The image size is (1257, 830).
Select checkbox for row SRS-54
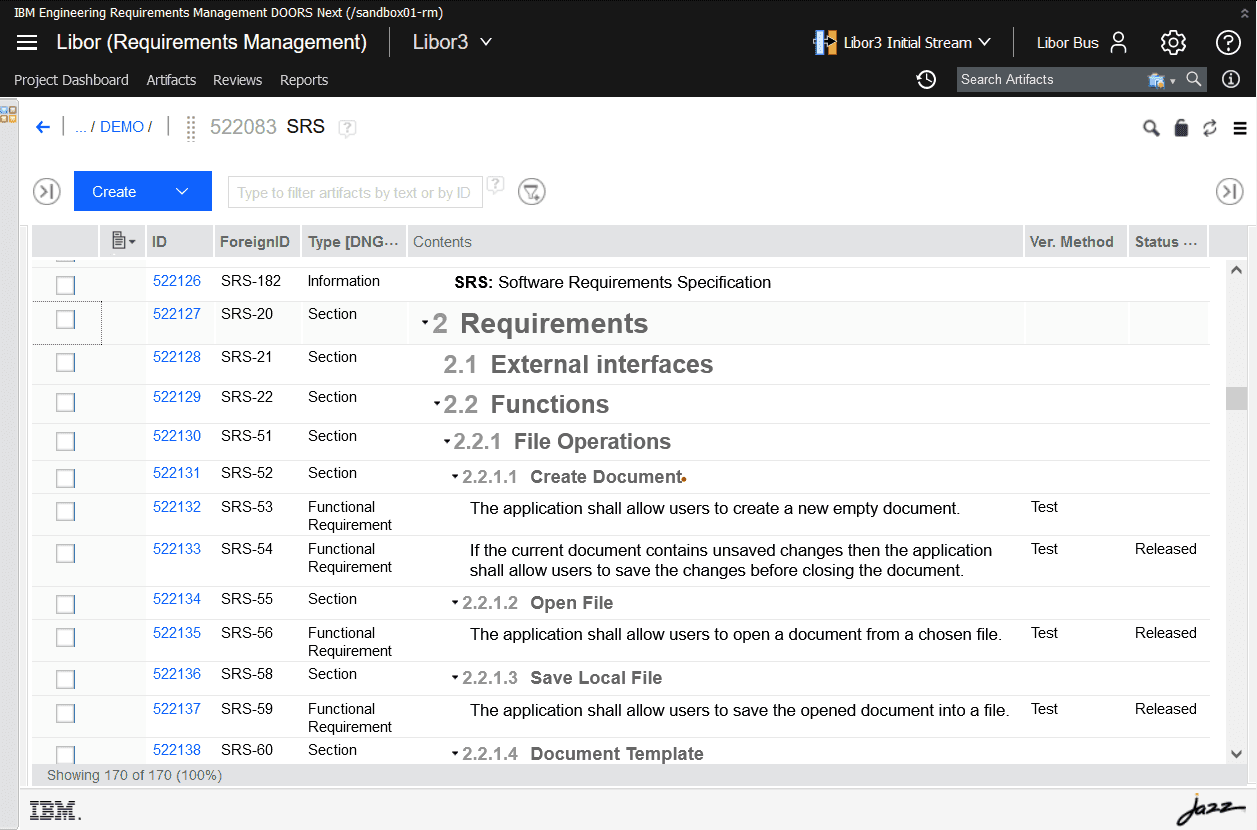point(65,553)
